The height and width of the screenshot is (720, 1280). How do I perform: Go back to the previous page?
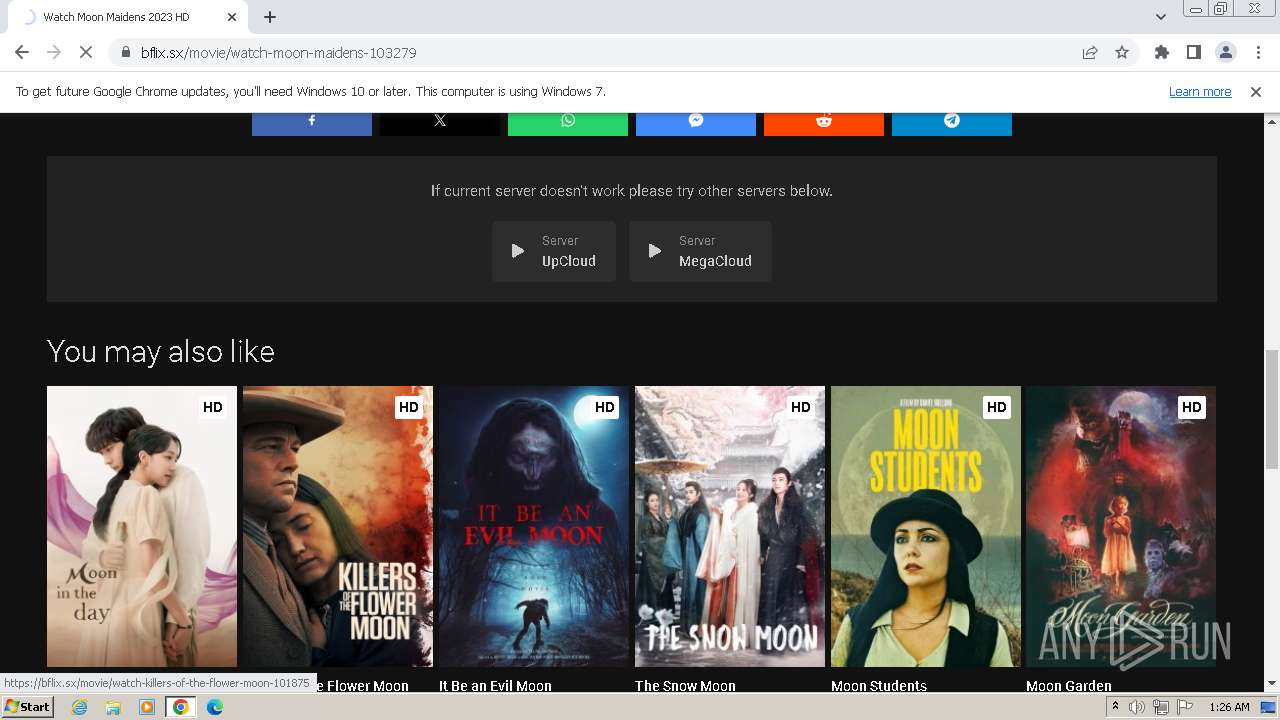22,52
